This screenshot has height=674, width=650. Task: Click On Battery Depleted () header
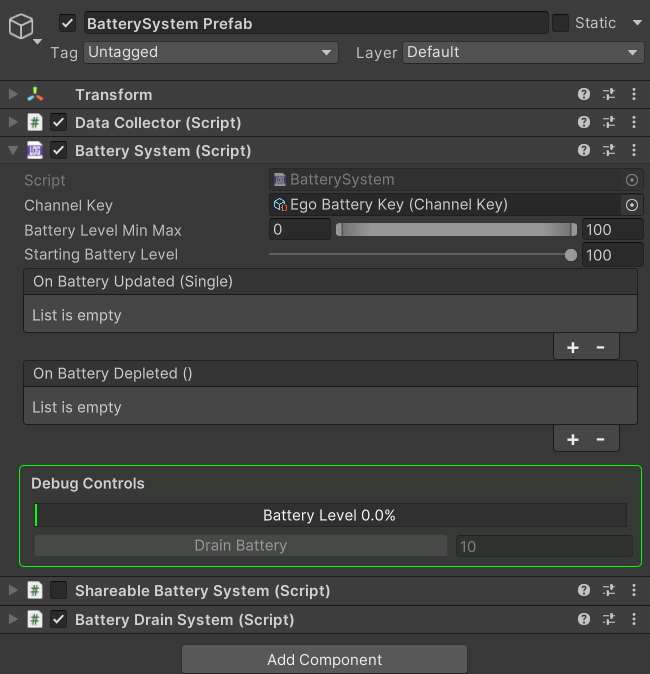(x=330, y=374)
